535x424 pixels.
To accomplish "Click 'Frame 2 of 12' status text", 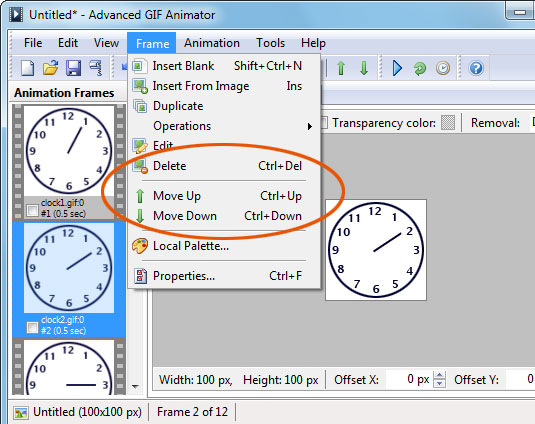I will pos(192,412).
